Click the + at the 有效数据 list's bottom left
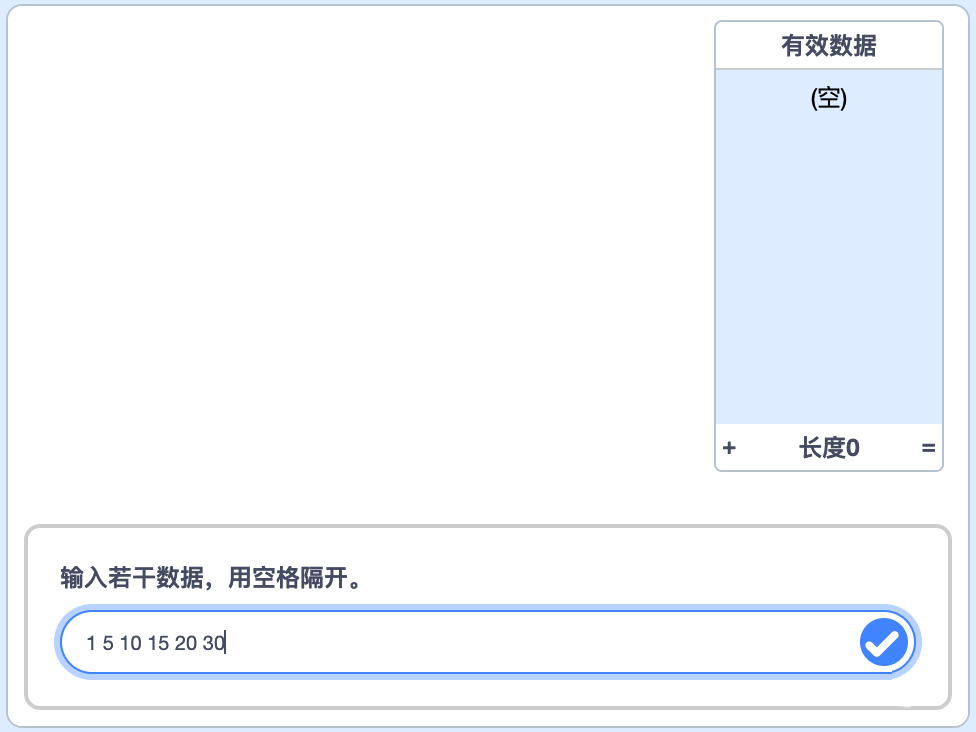976x732 pixels. 729,448
